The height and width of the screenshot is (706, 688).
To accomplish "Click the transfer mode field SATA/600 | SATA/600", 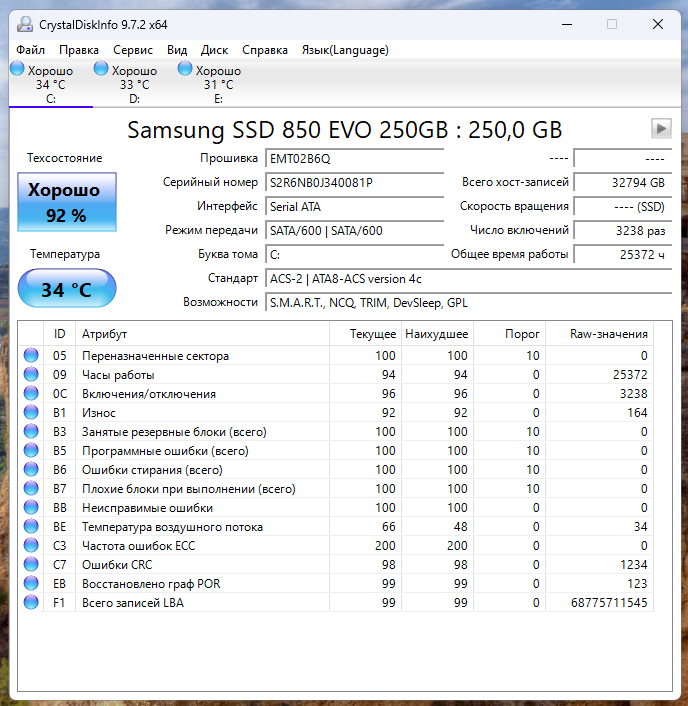I will point(354,231).
